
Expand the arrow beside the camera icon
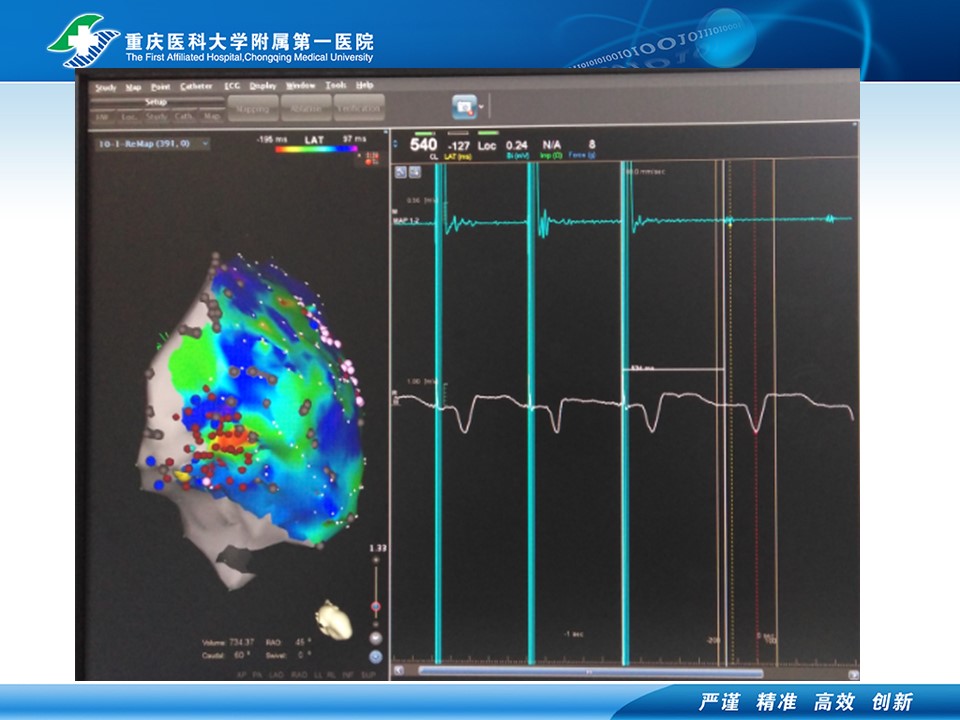click(x=481, y=107)
